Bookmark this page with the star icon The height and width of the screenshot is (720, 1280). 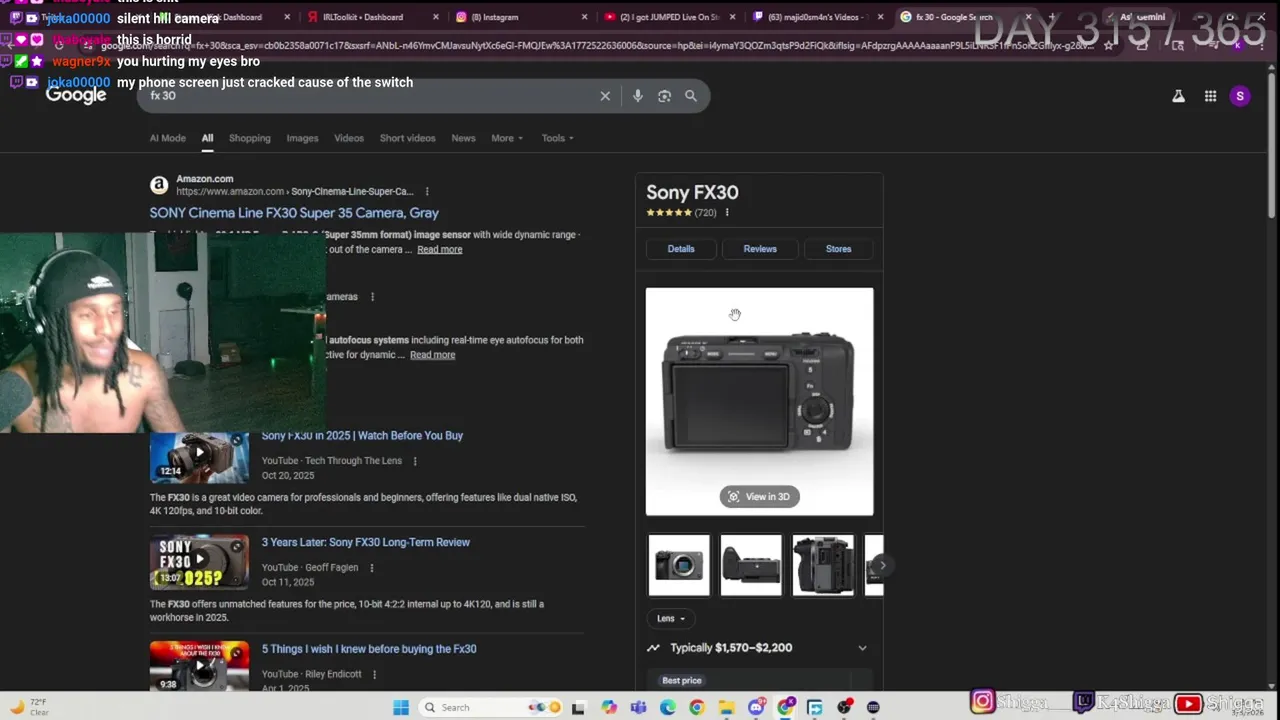click(x=1108, y=45)
